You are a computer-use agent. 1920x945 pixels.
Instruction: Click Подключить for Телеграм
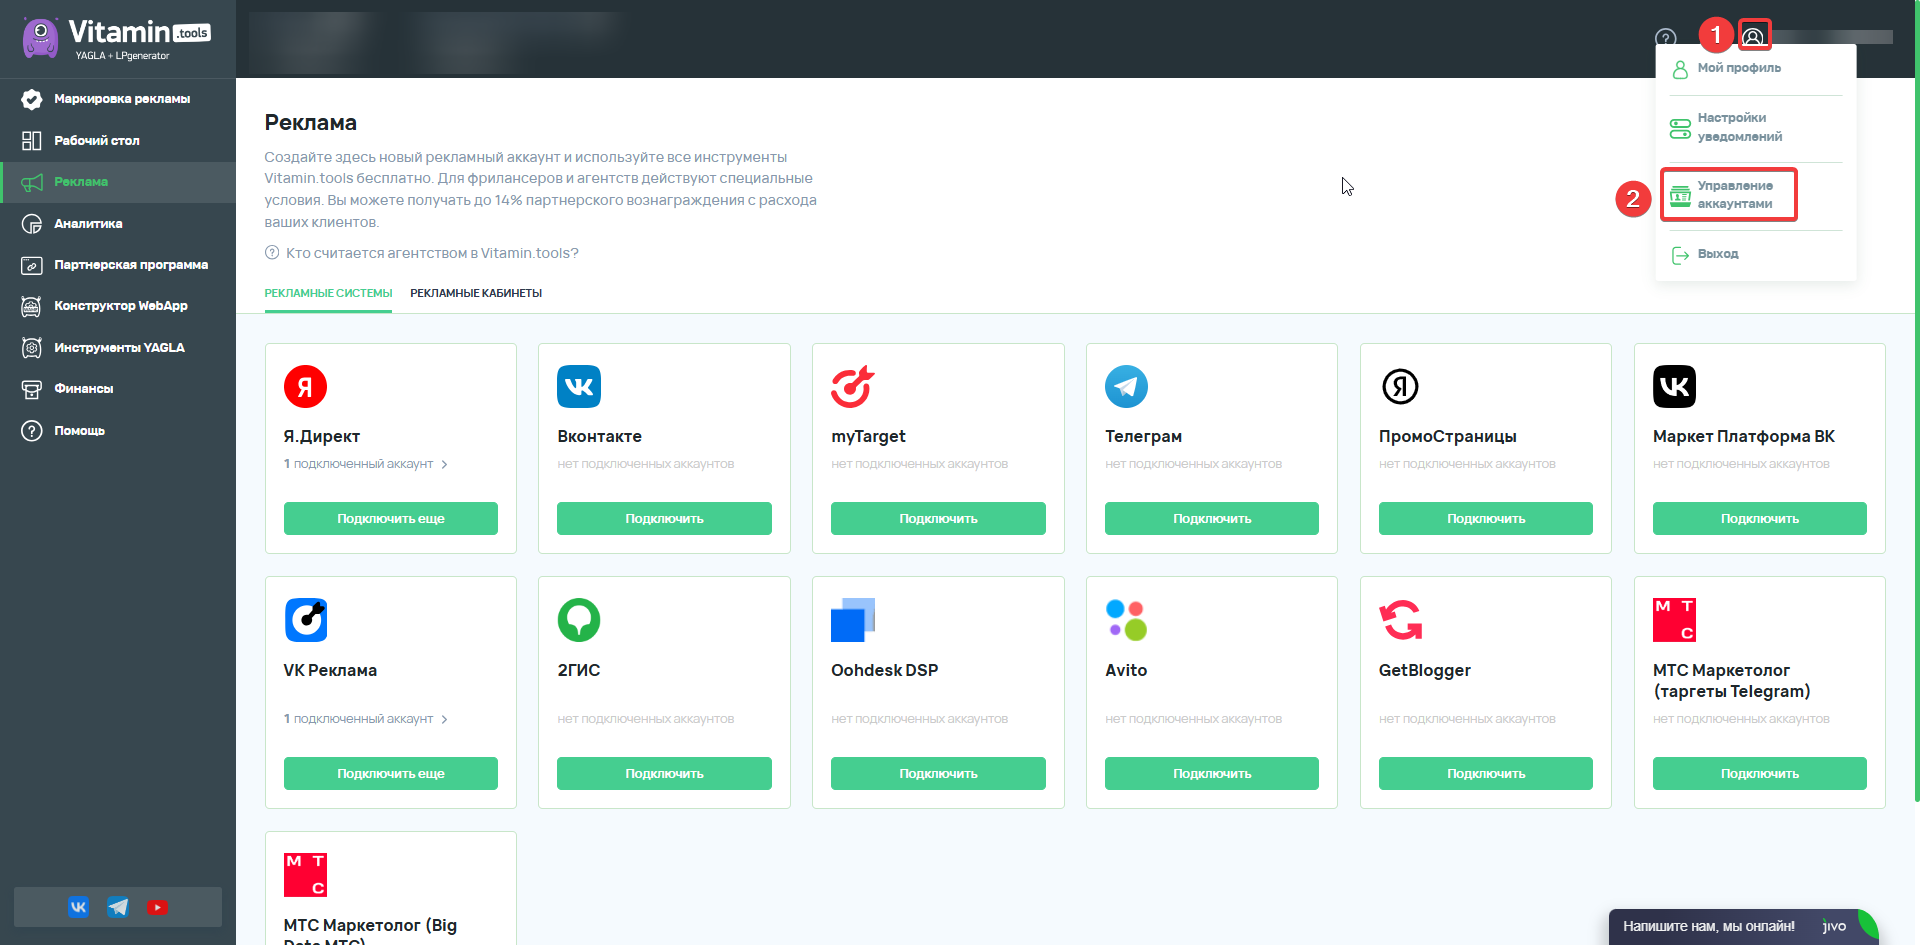click(1212, 519)
